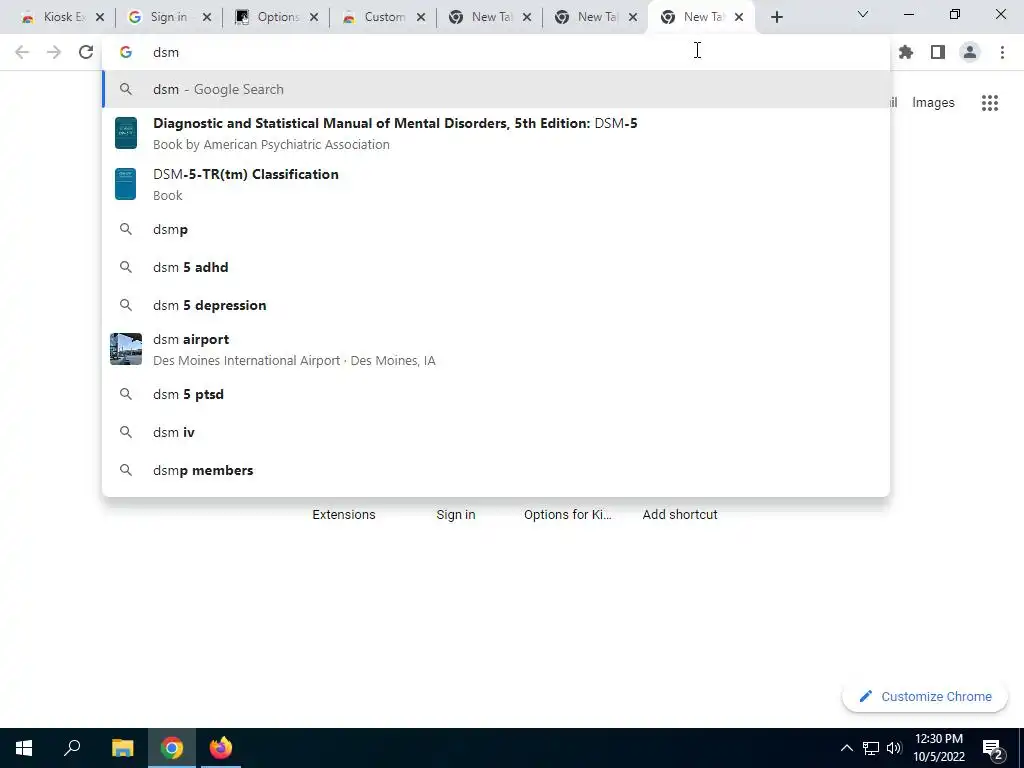Open the notification center icon
The image size is (1024, 768).
(x=992, y=748)
